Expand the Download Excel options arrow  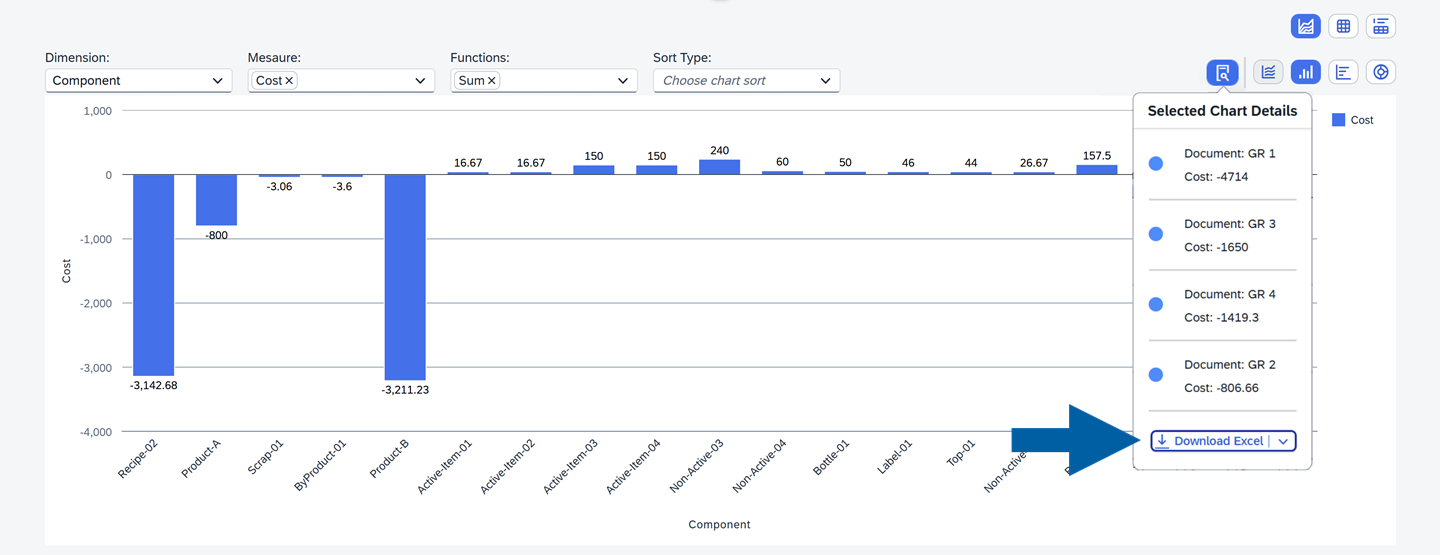(1283, 441)
